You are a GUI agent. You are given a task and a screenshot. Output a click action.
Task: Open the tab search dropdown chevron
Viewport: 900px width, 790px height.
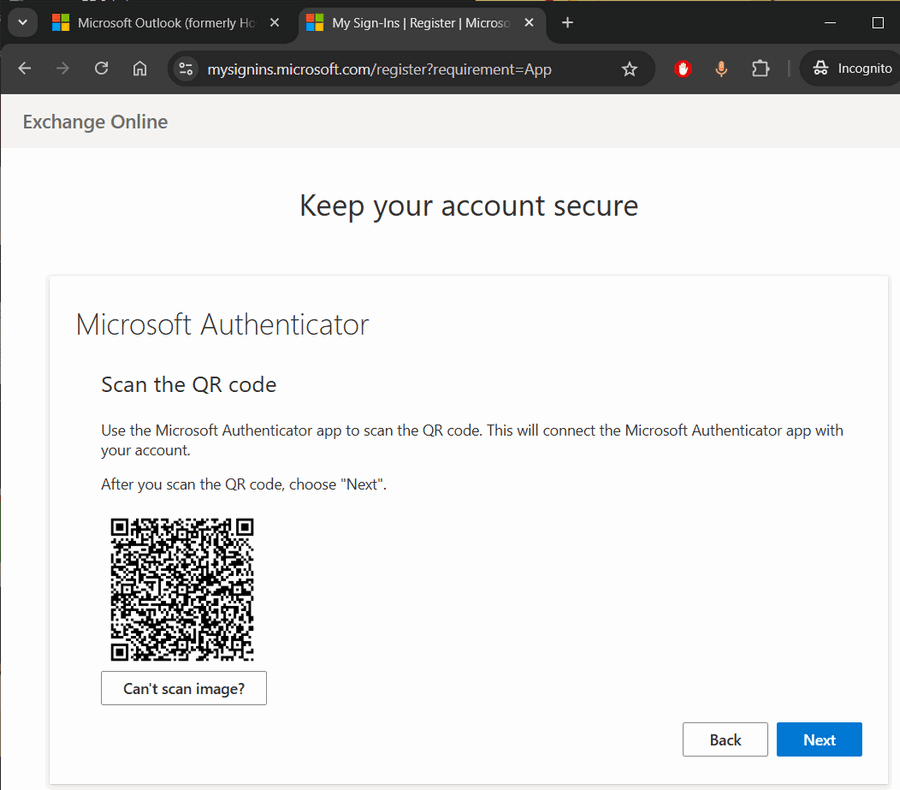(x=22, y=22)
